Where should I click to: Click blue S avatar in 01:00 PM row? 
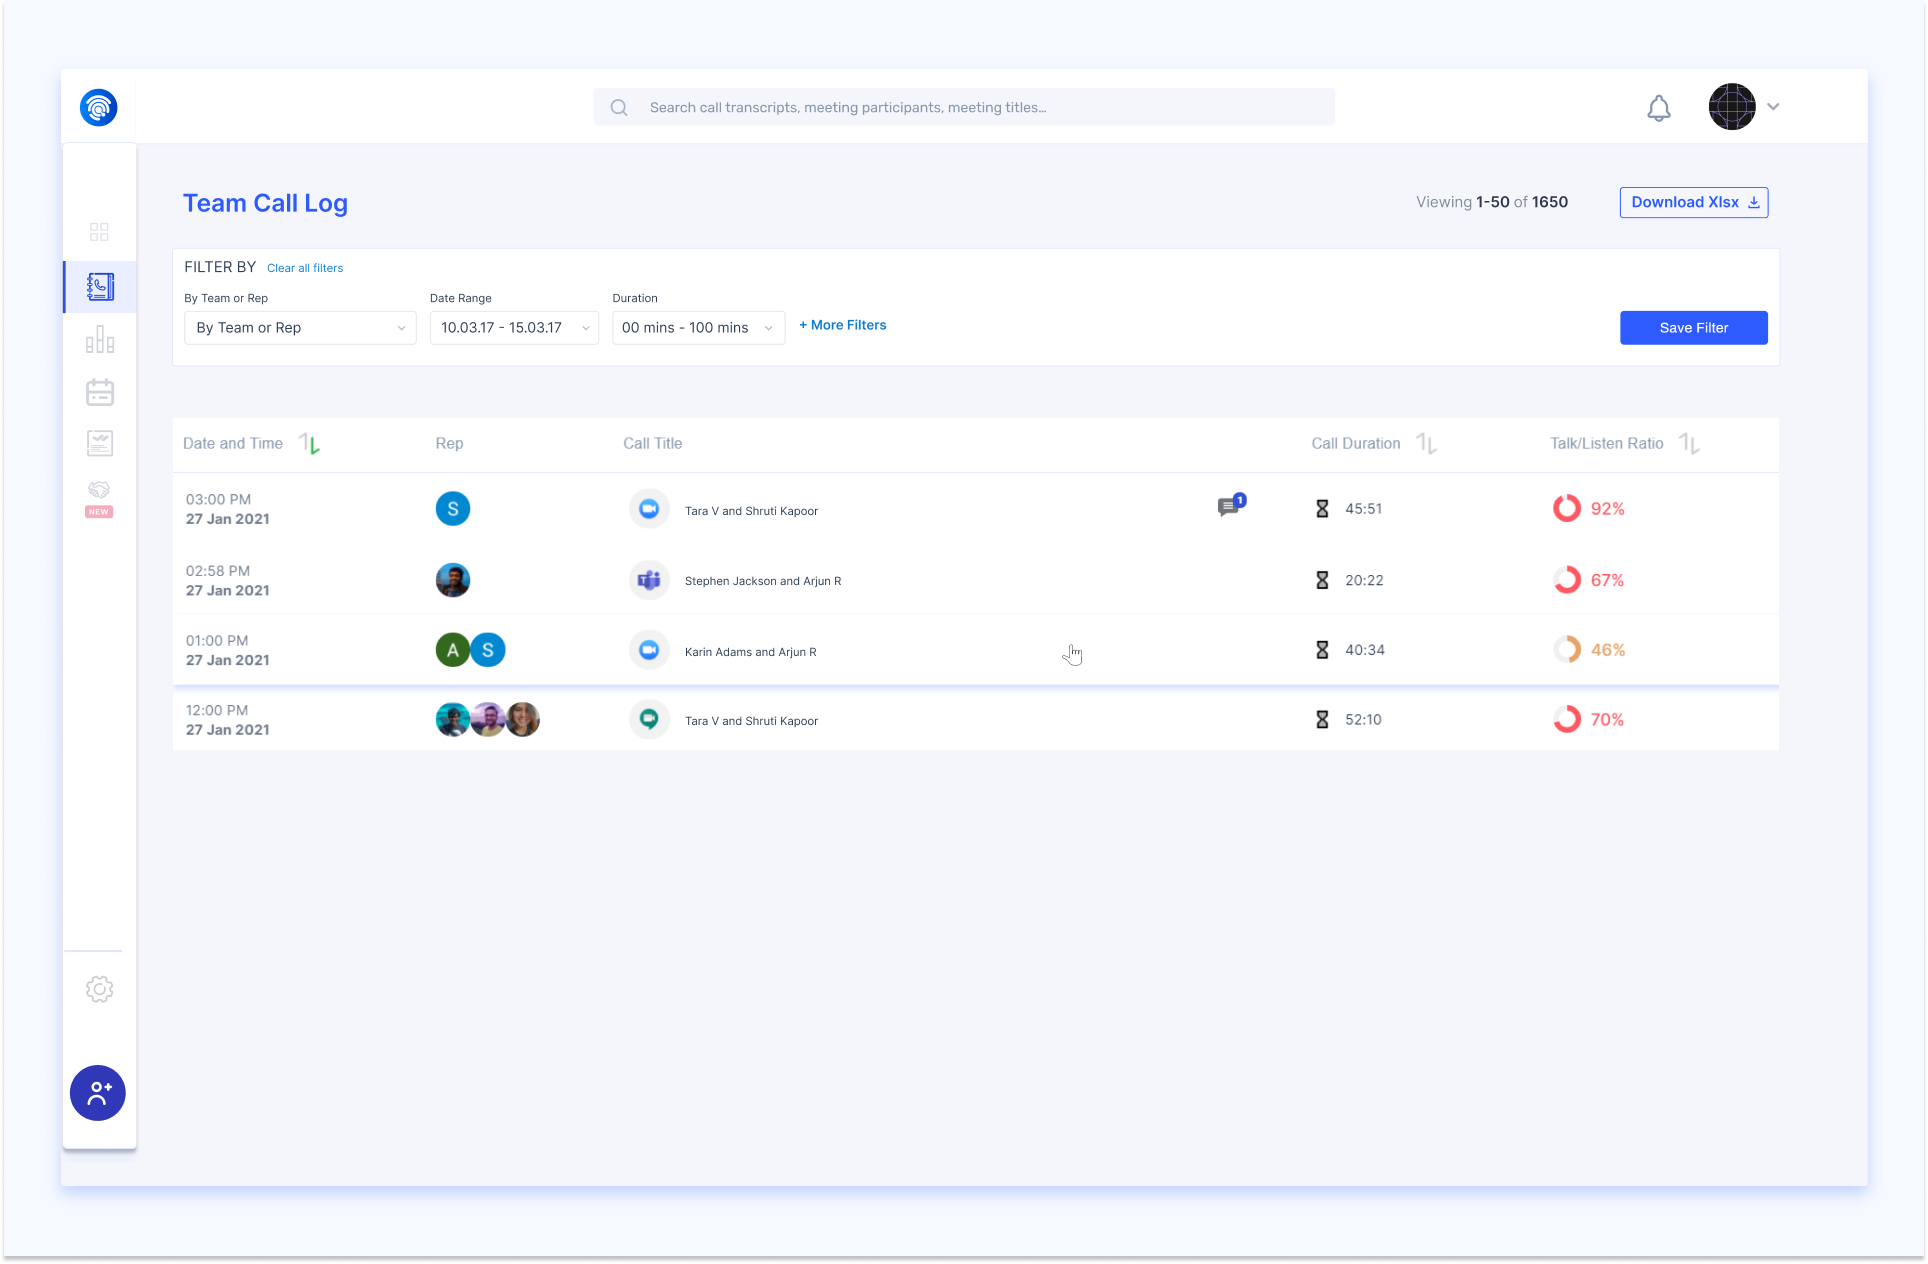click(x=488, y=650)
